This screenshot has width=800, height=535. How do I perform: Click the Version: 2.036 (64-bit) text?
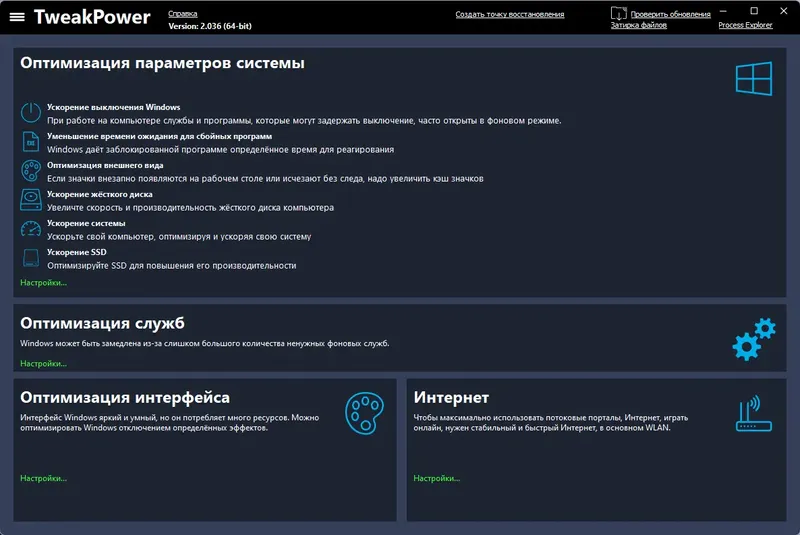(x=210, y=26)
